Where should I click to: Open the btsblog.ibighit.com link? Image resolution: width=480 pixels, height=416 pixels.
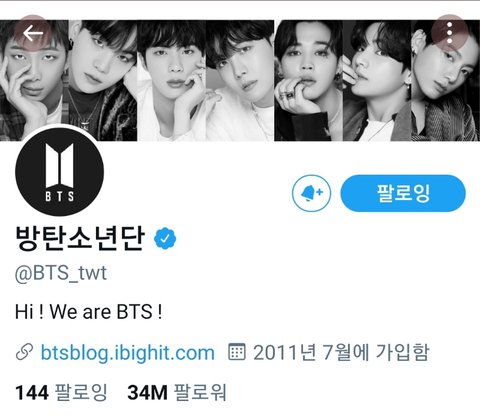click(x=127, y=352)
